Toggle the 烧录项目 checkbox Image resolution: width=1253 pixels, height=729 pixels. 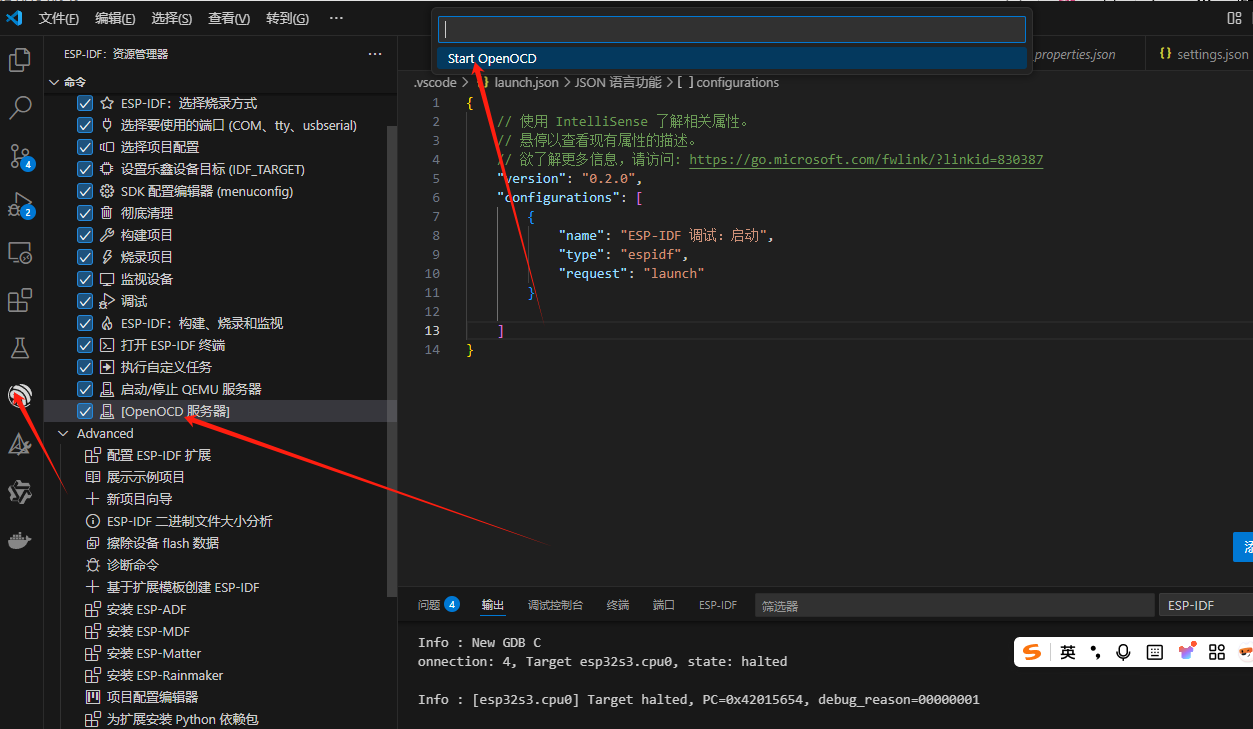(x=85, y=257)
